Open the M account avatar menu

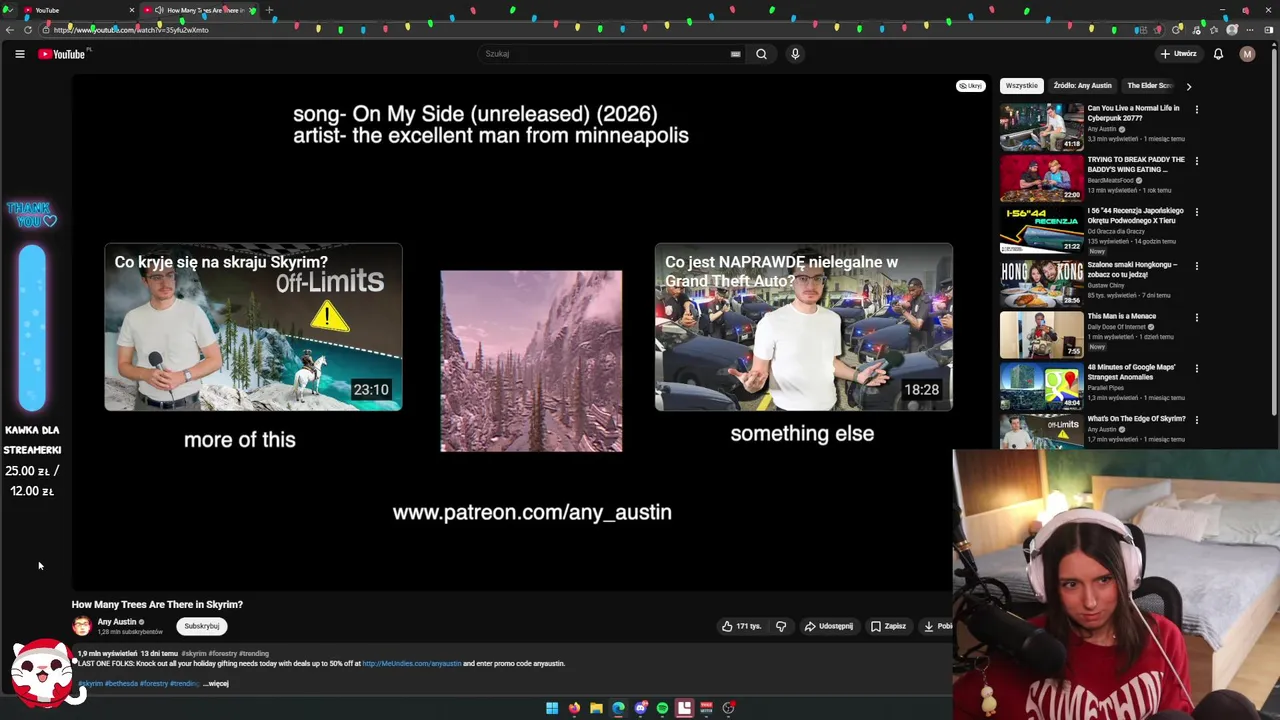(1247, 54)
